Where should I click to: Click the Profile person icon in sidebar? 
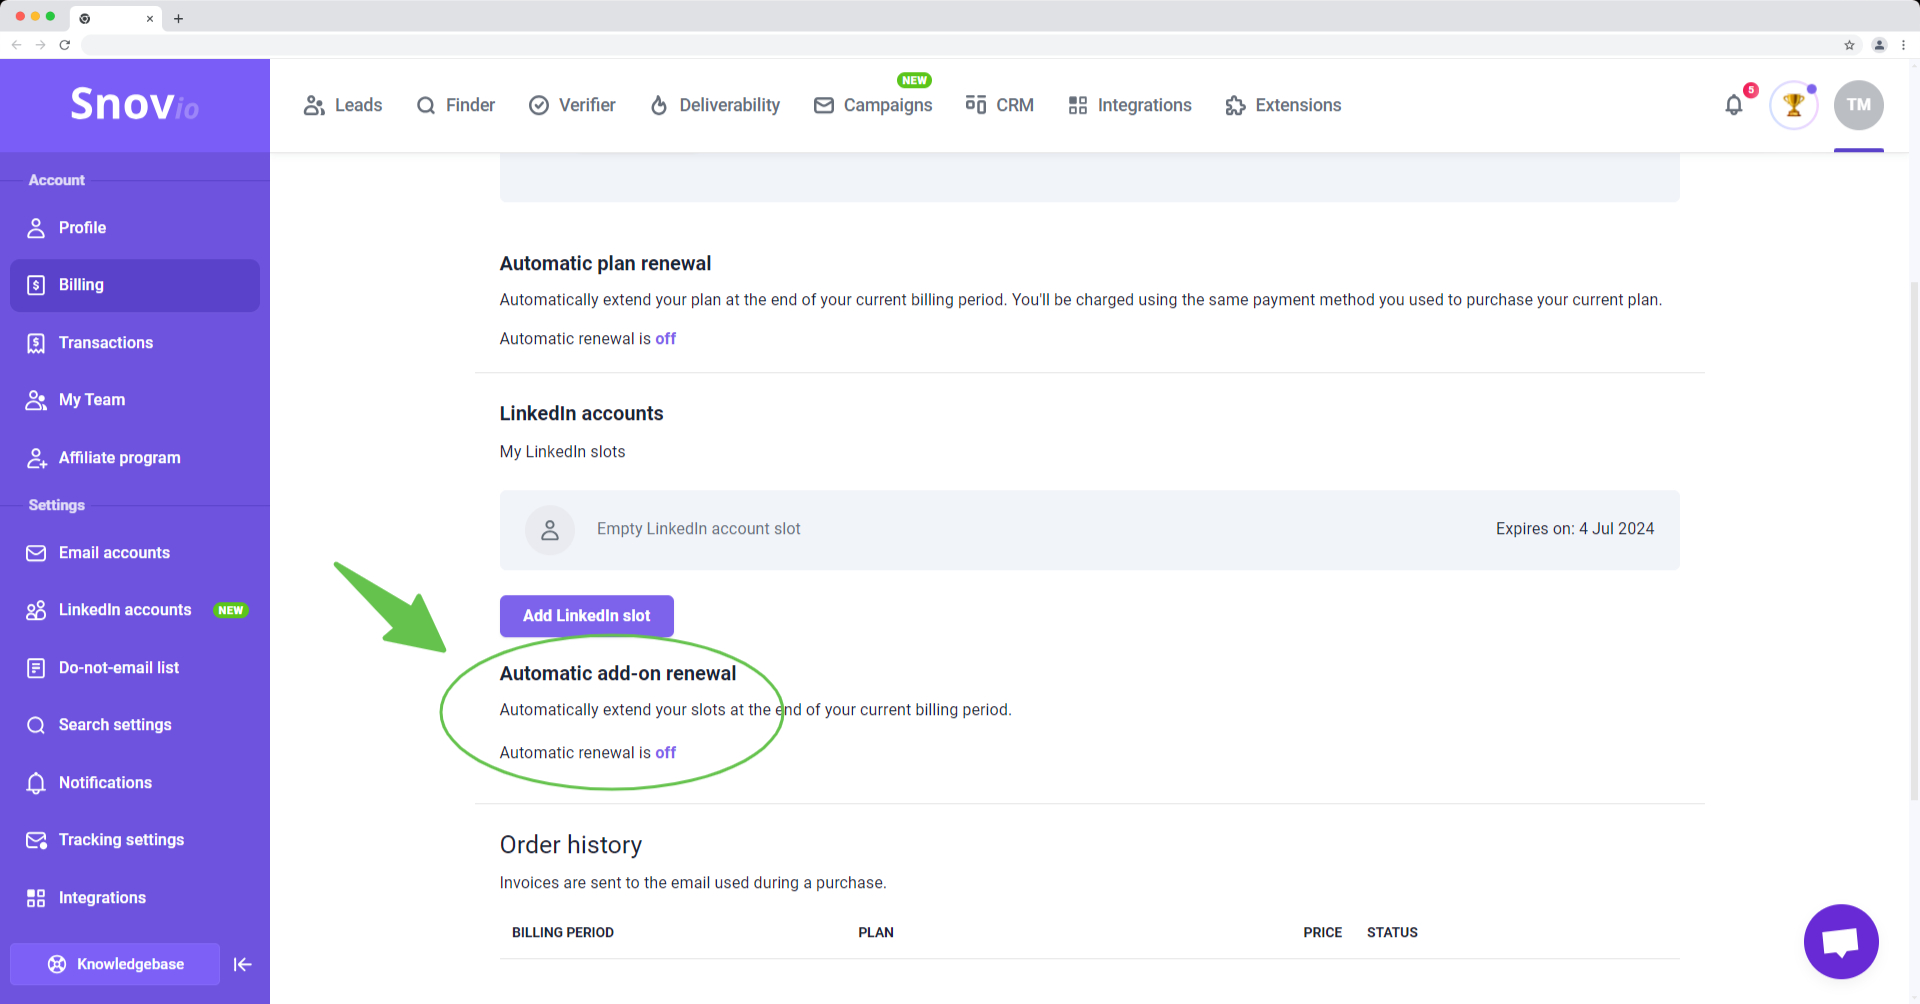pos(36,228)
